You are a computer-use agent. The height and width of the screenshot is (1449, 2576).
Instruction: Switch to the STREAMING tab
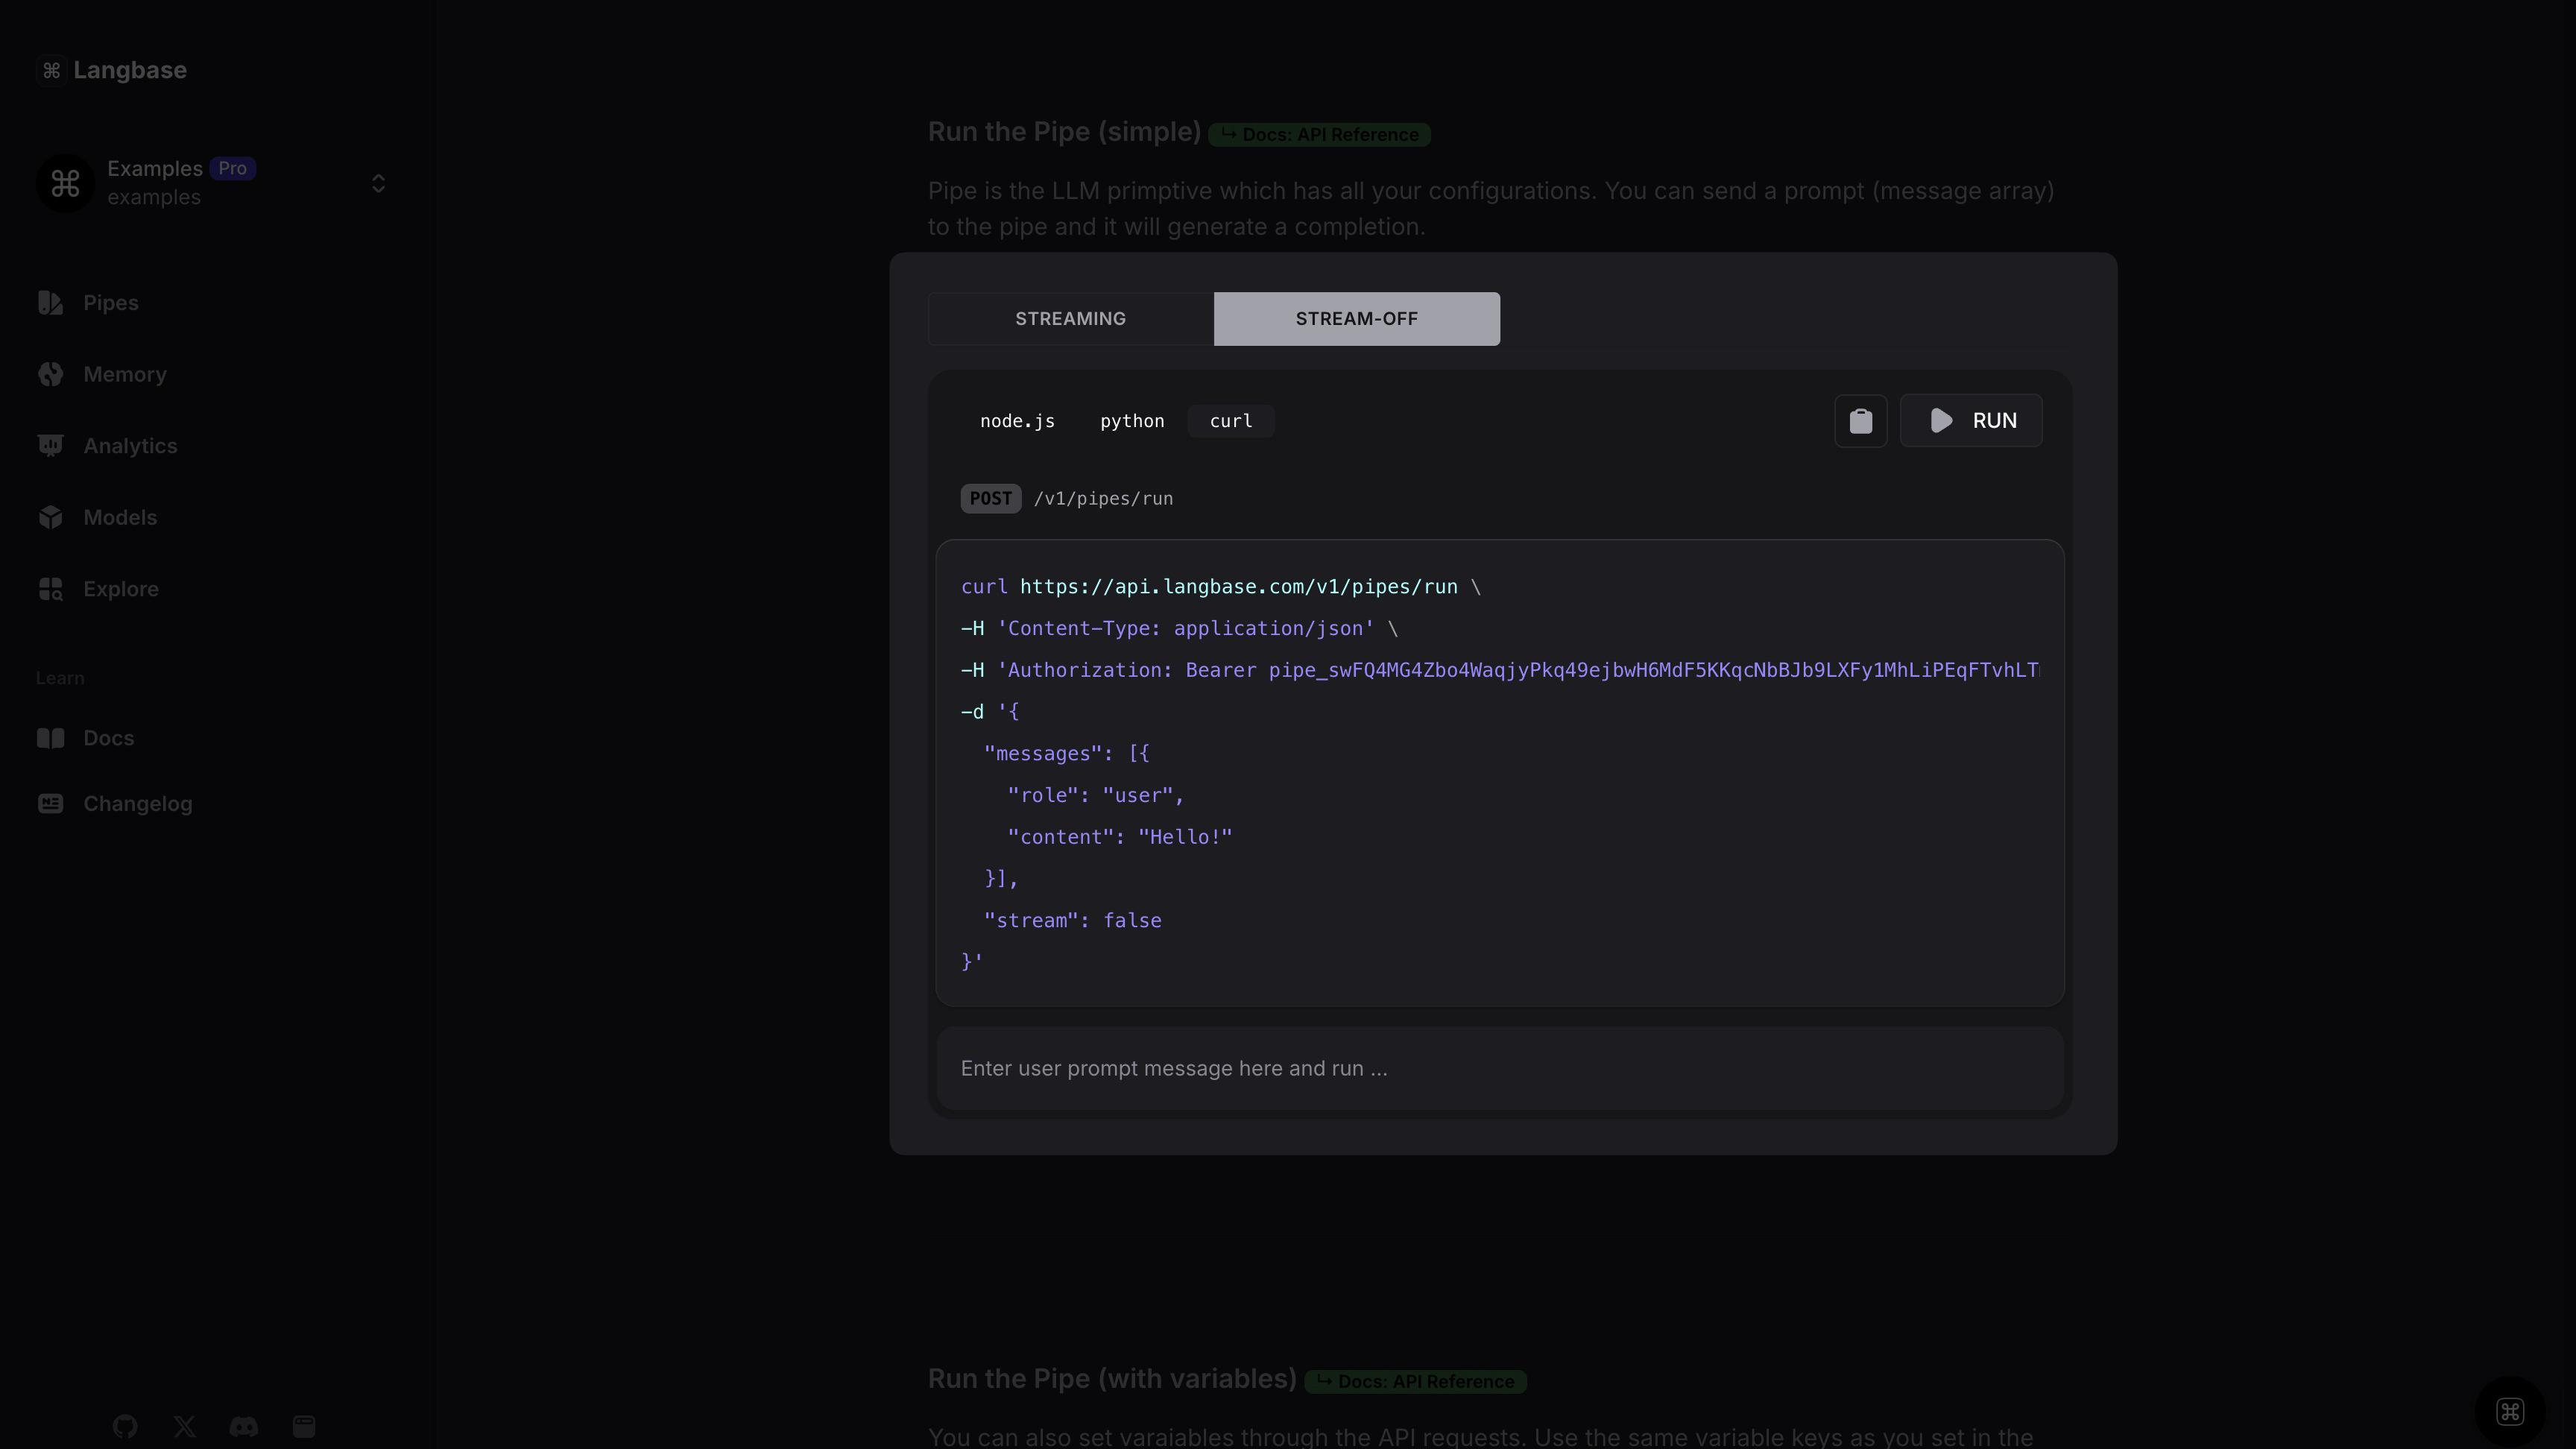1071,319
